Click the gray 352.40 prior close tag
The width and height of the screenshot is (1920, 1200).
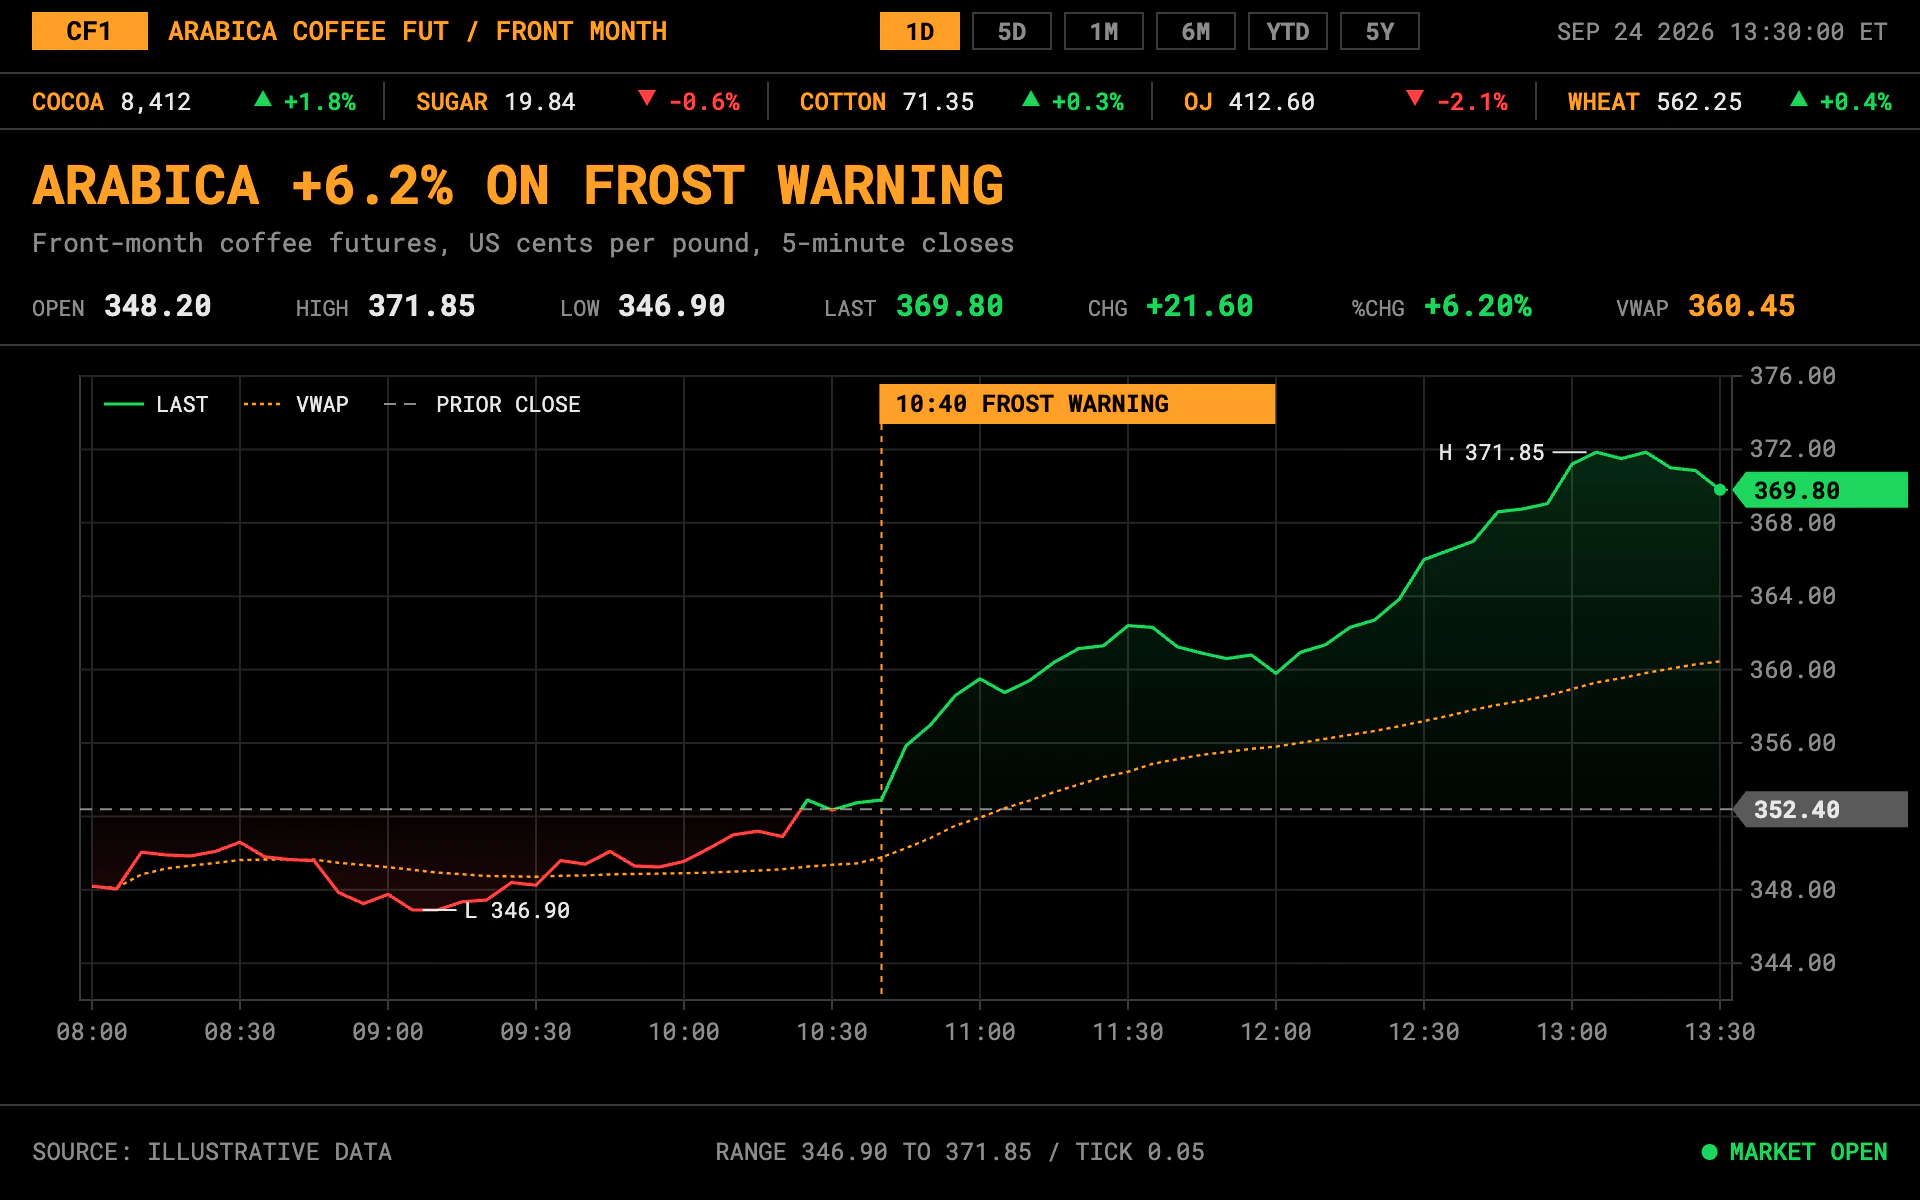[1820, 809]
